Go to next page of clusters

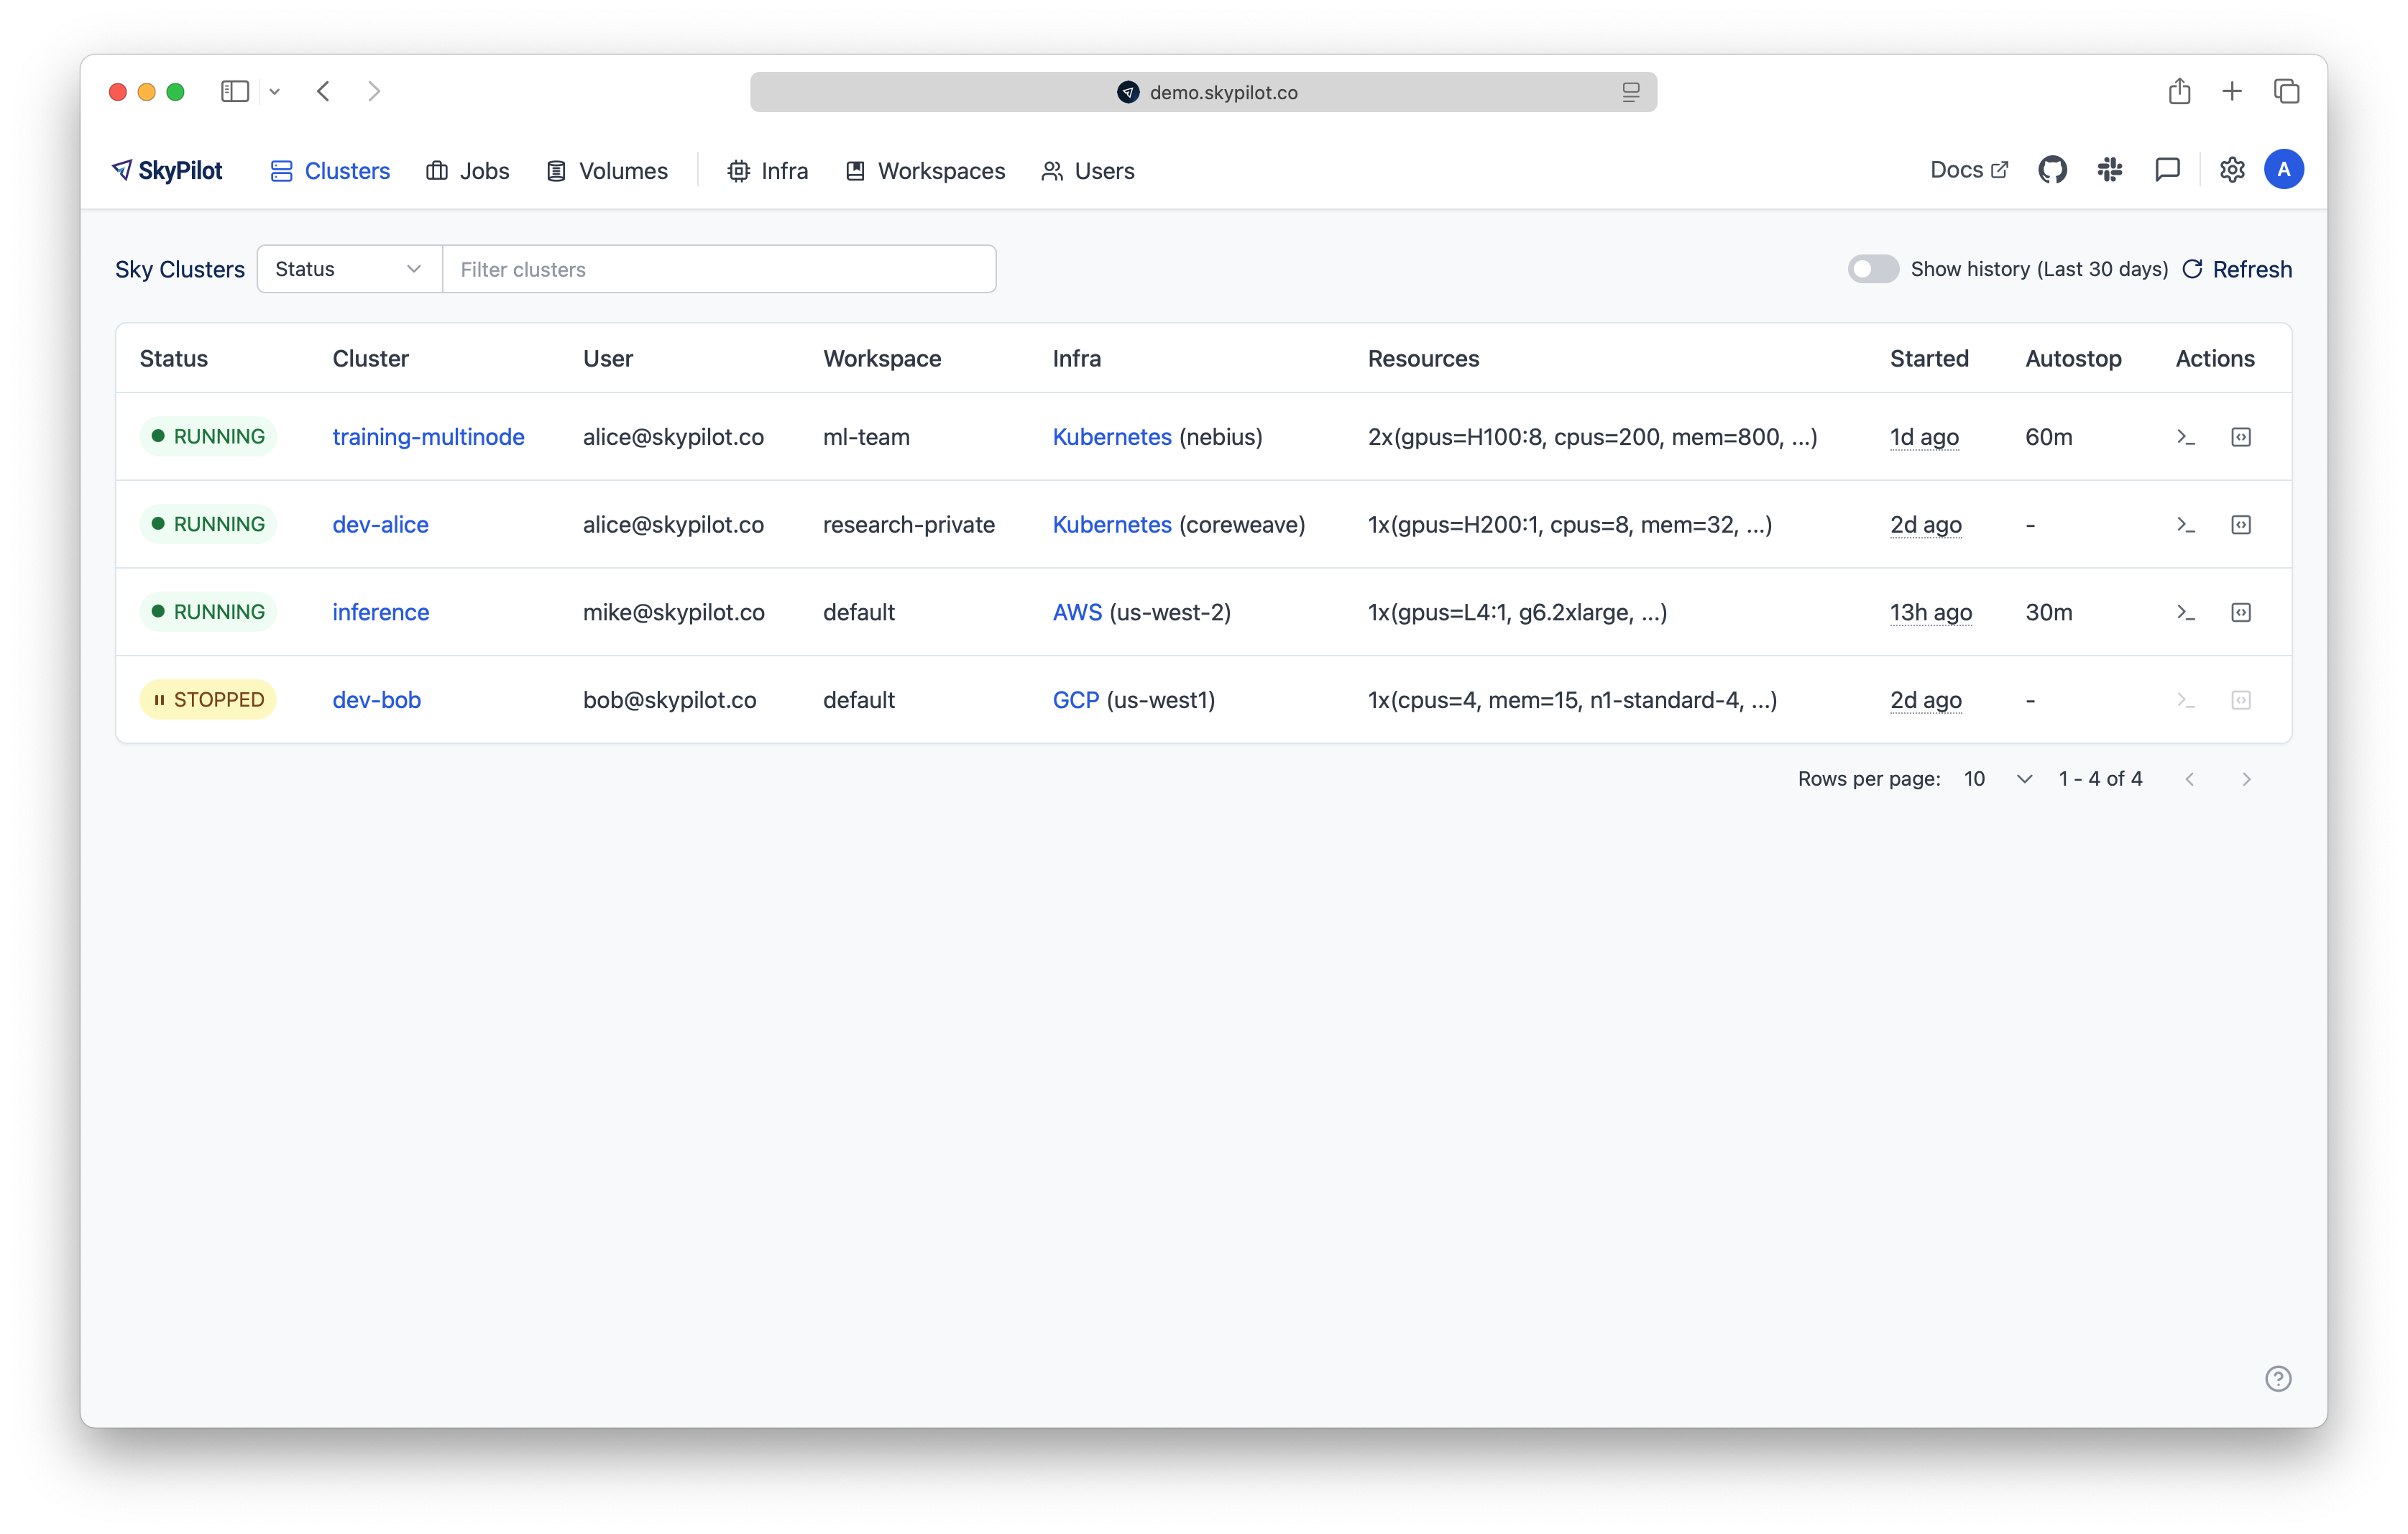pos(2246,779)
